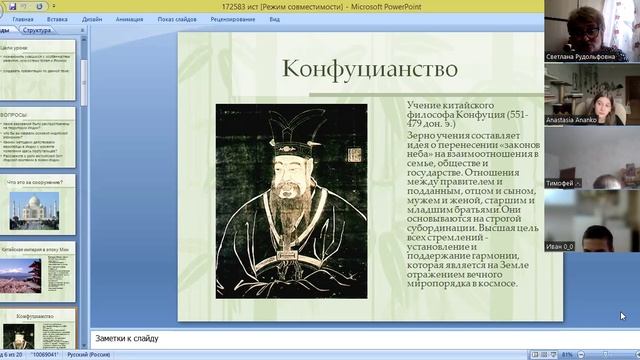
Task: Switch to the Анимация ribbon tab
Action: (x=129, y=19)
